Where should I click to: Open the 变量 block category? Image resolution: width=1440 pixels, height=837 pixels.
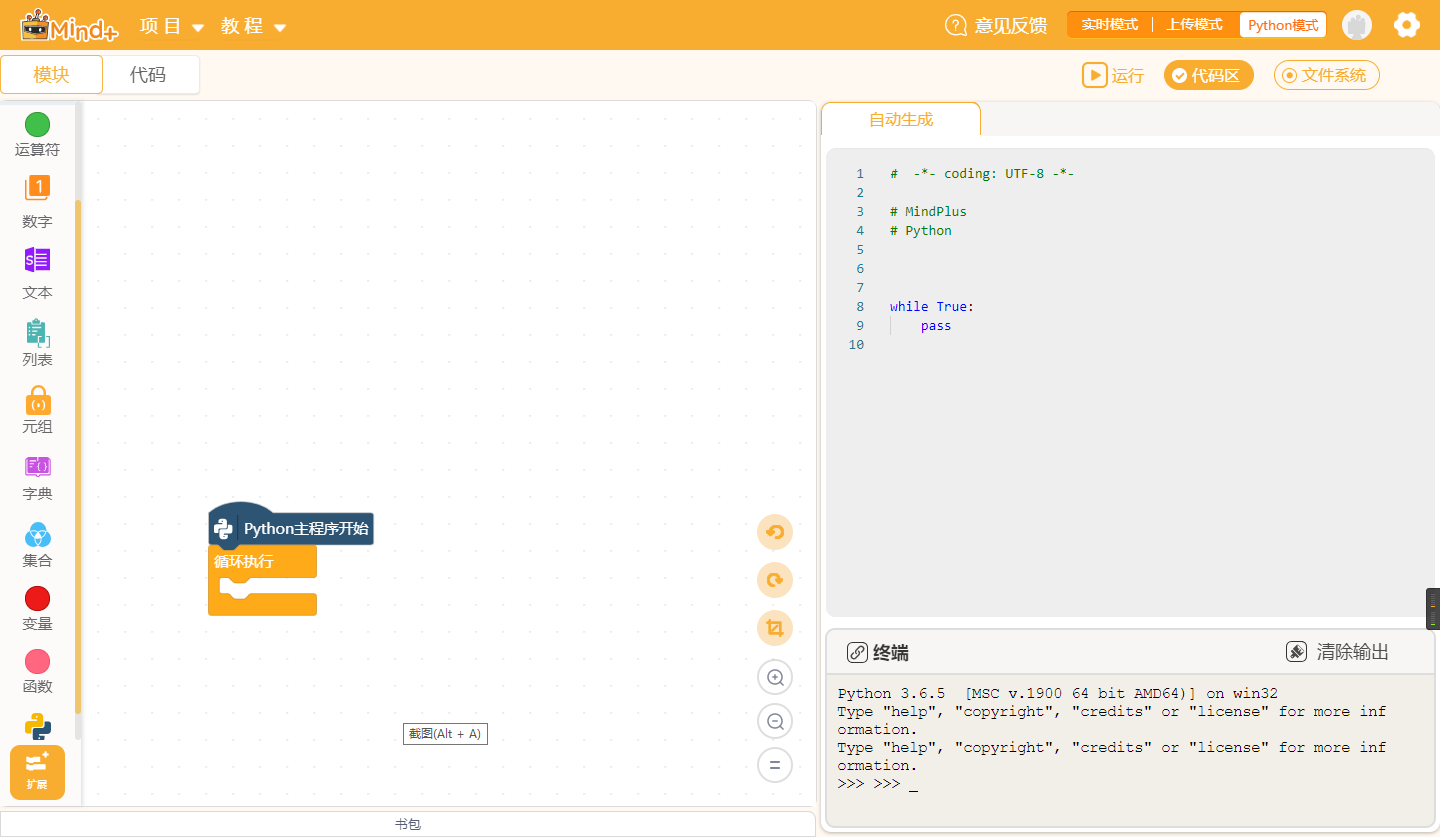(x=37, y=609)
